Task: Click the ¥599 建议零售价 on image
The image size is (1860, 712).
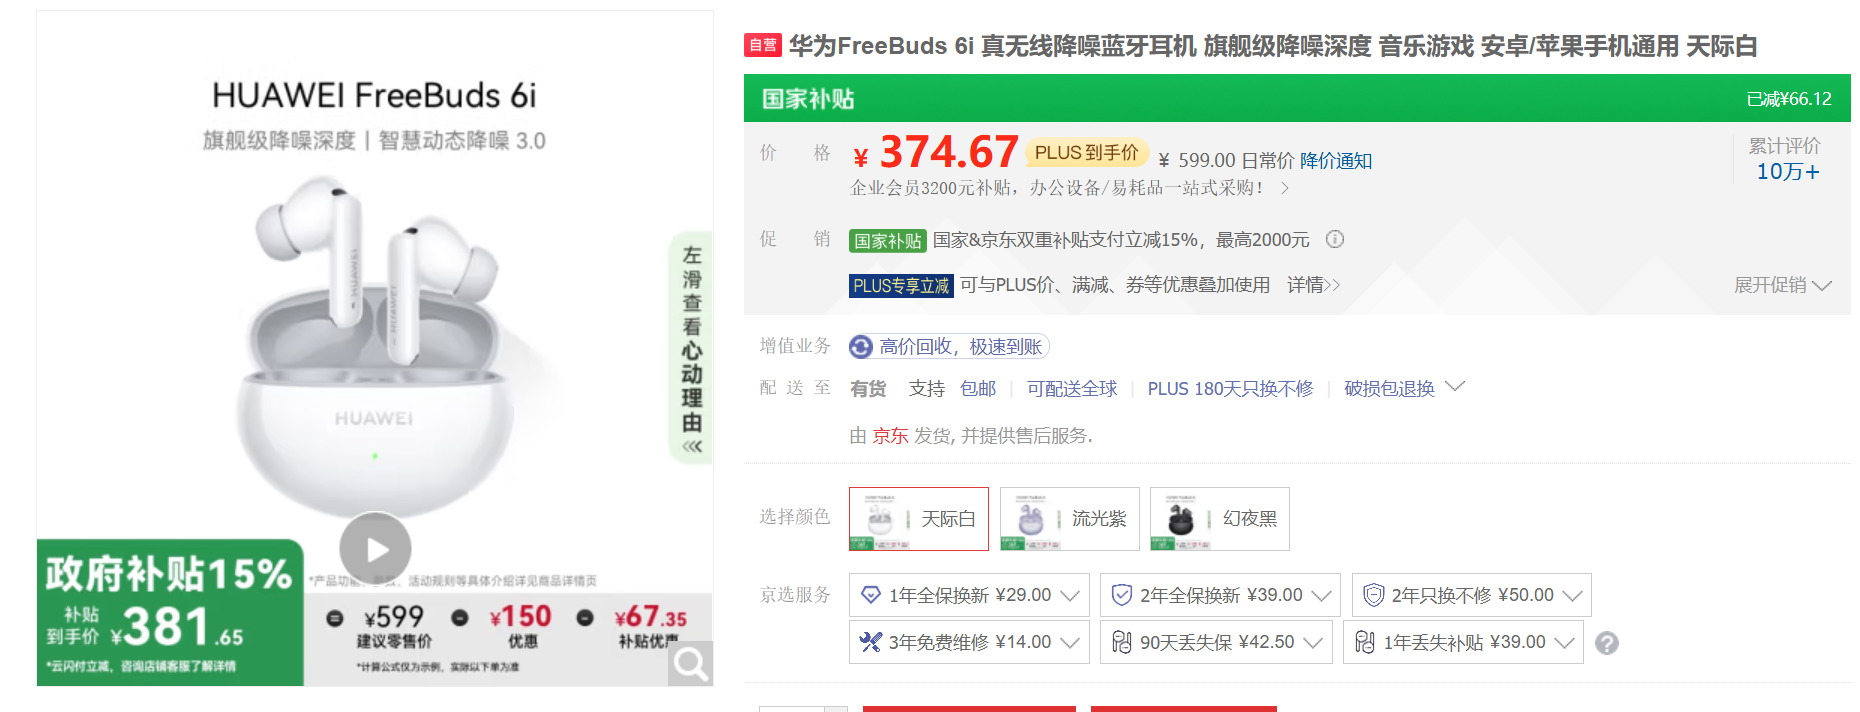Action: [394, 627]
